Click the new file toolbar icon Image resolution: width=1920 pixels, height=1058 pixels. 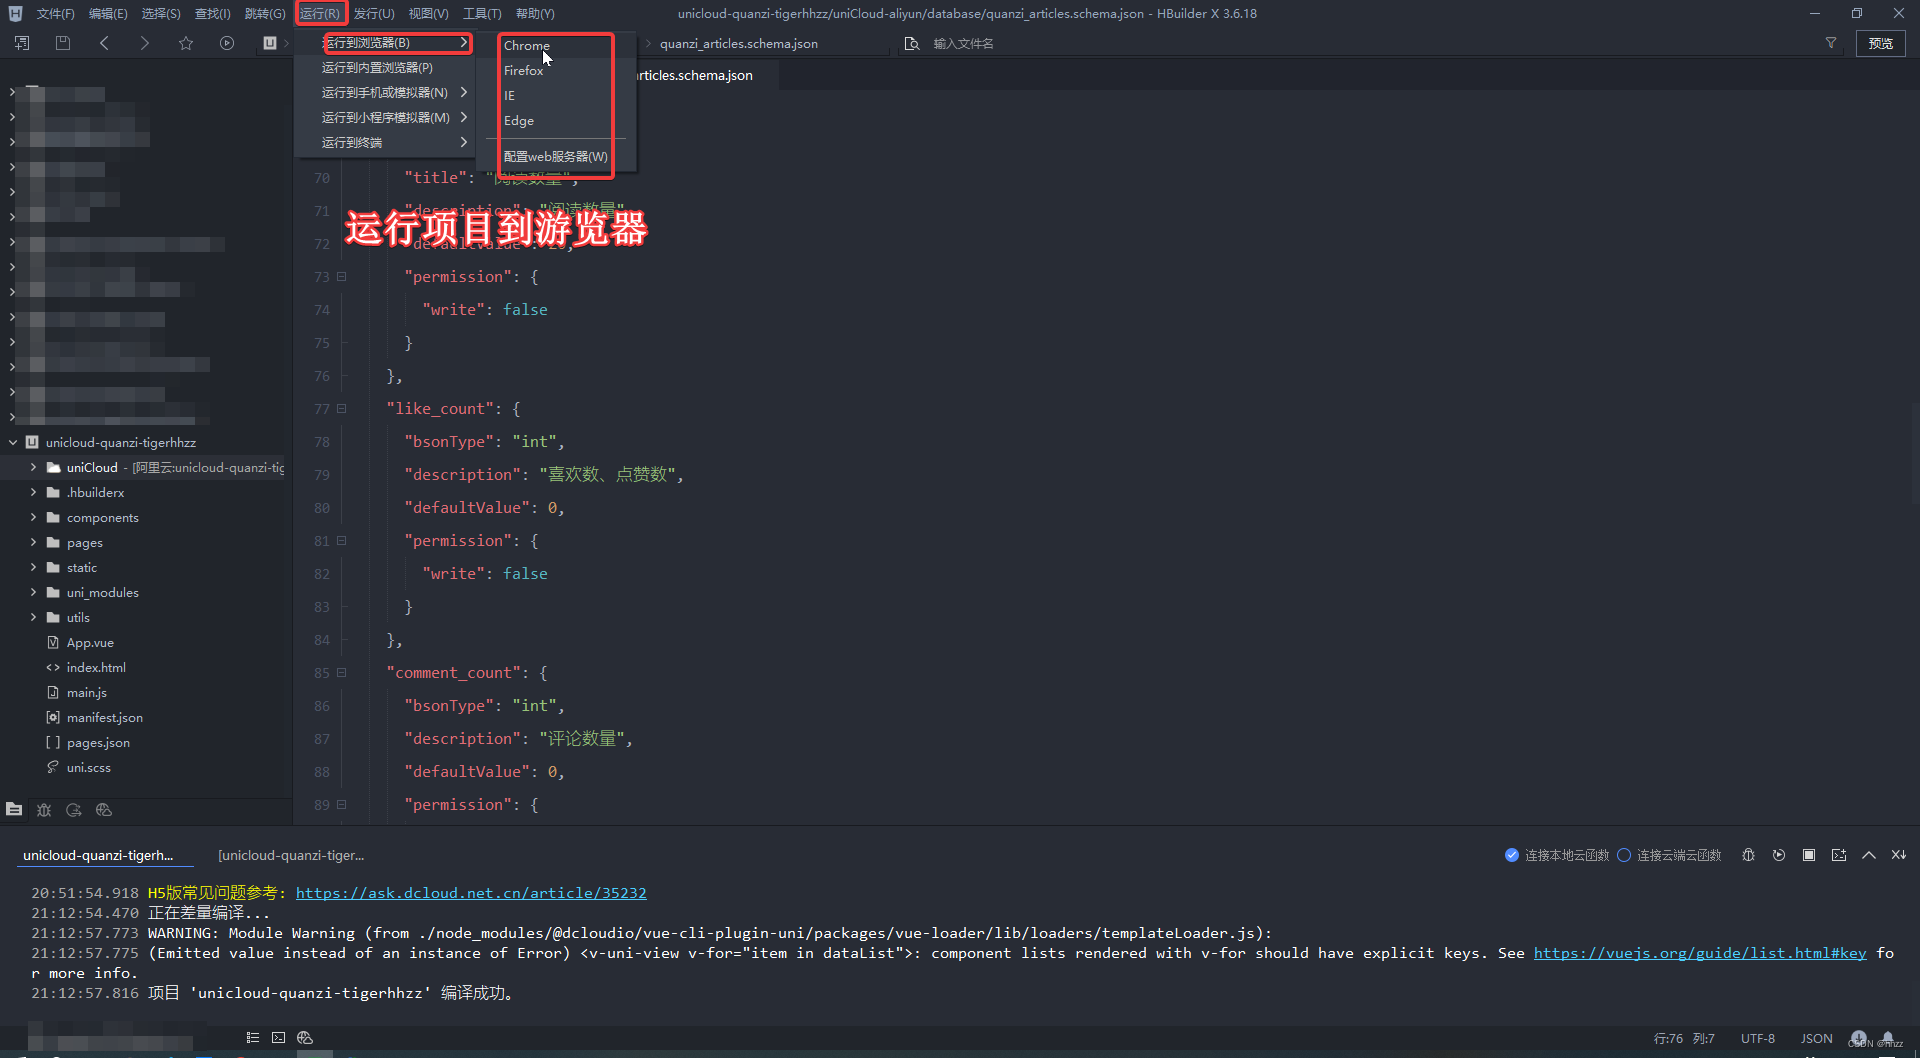pyautogui.click(x=22, y=43)
